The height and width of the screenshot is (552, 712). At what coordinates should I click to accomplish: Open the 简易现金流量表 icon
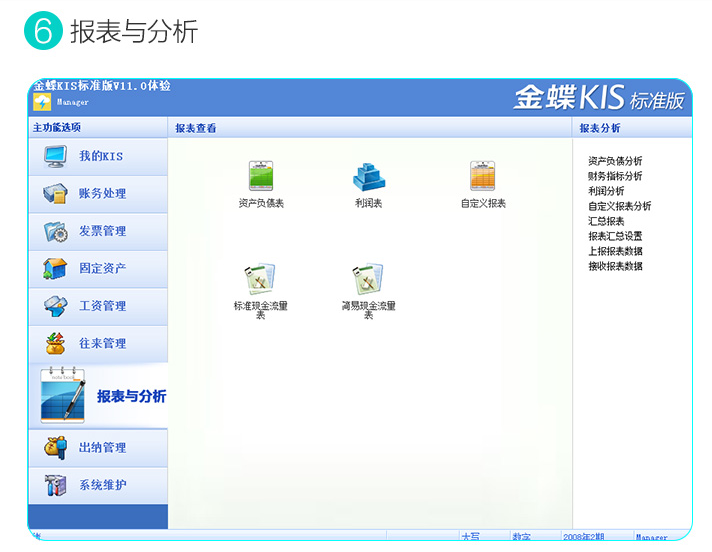click(x=368, y=279)
